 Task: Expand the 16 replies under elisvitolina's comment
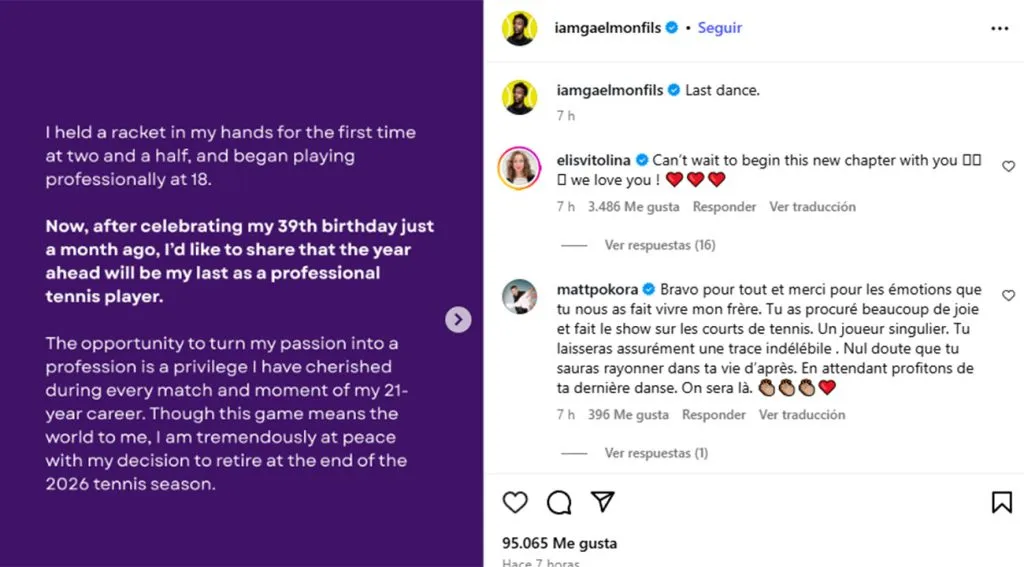(x=659, y=245)
